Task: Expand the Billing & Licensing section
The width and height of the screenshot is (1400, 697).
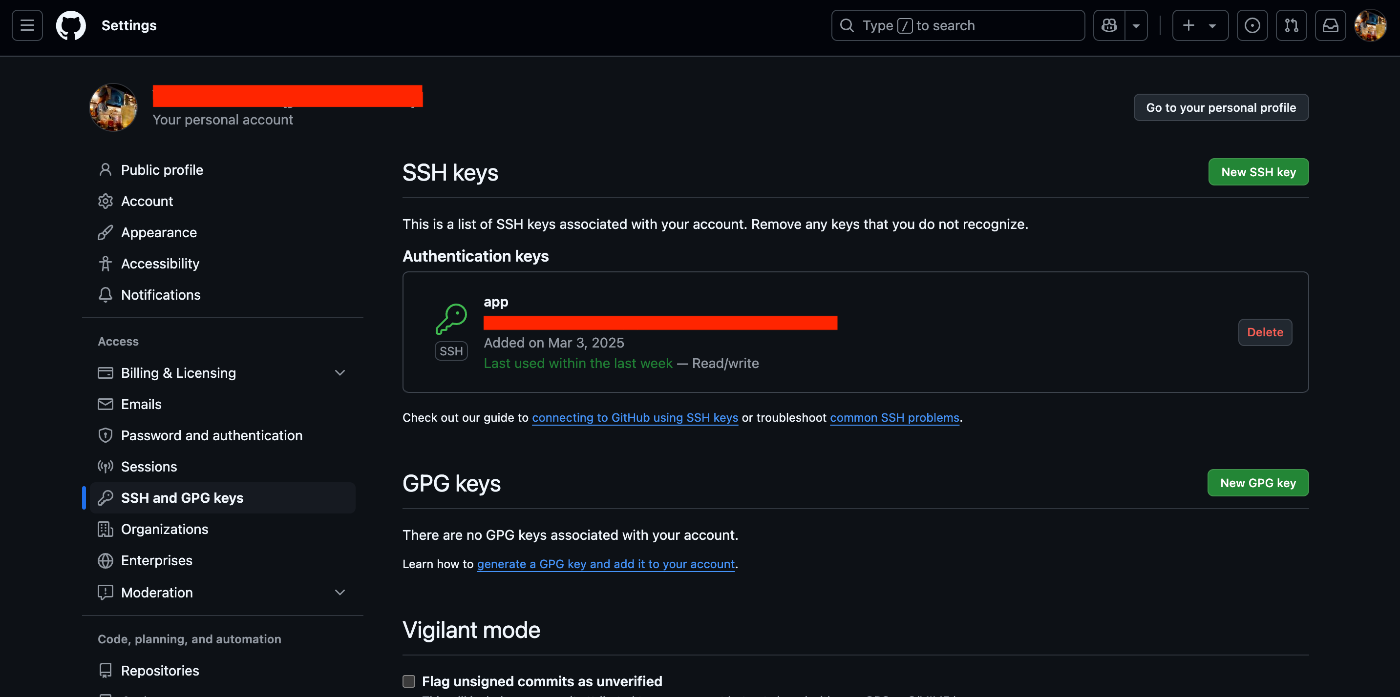Action: pyautogui.click(x=340, y=372)
